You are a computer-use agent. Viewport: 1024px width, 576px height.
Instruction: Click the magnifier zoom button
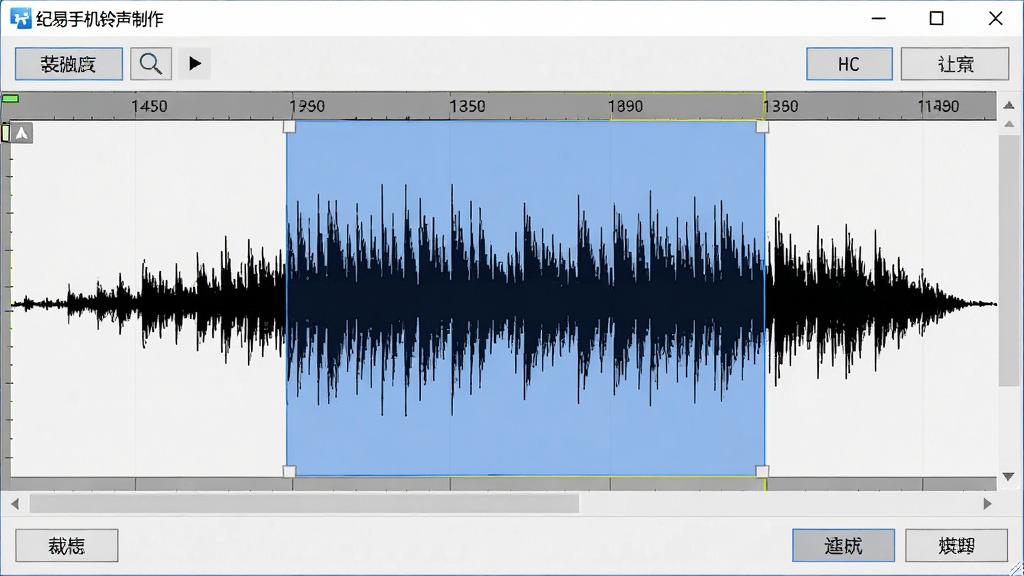click(x=151, y=64)
